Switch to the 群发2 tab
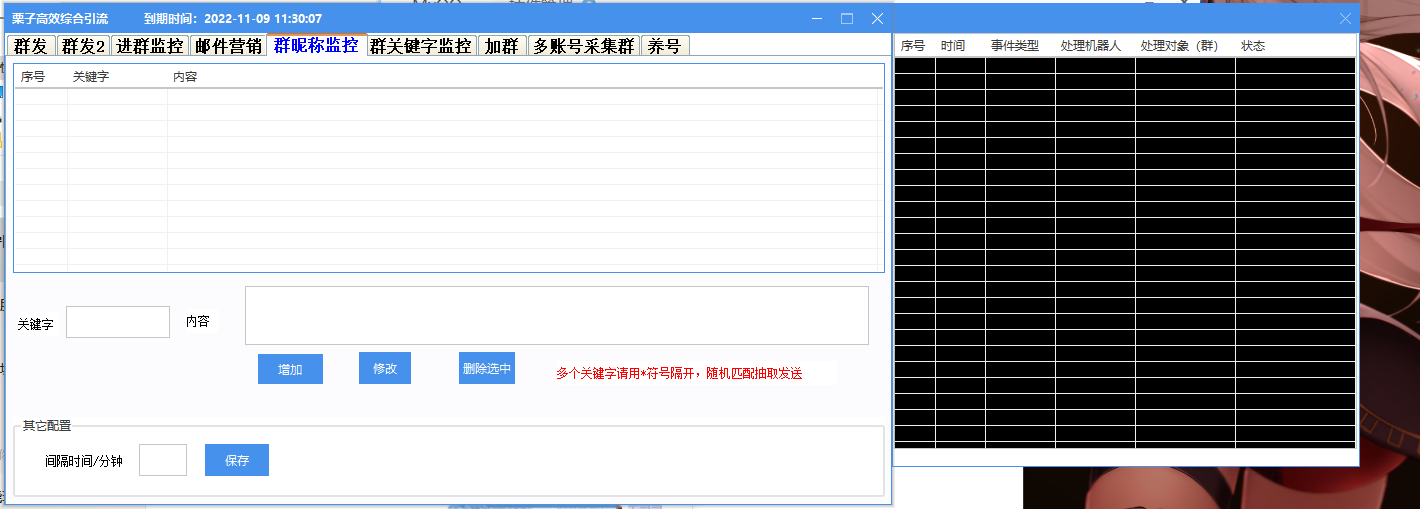 [x=82, y=46]
